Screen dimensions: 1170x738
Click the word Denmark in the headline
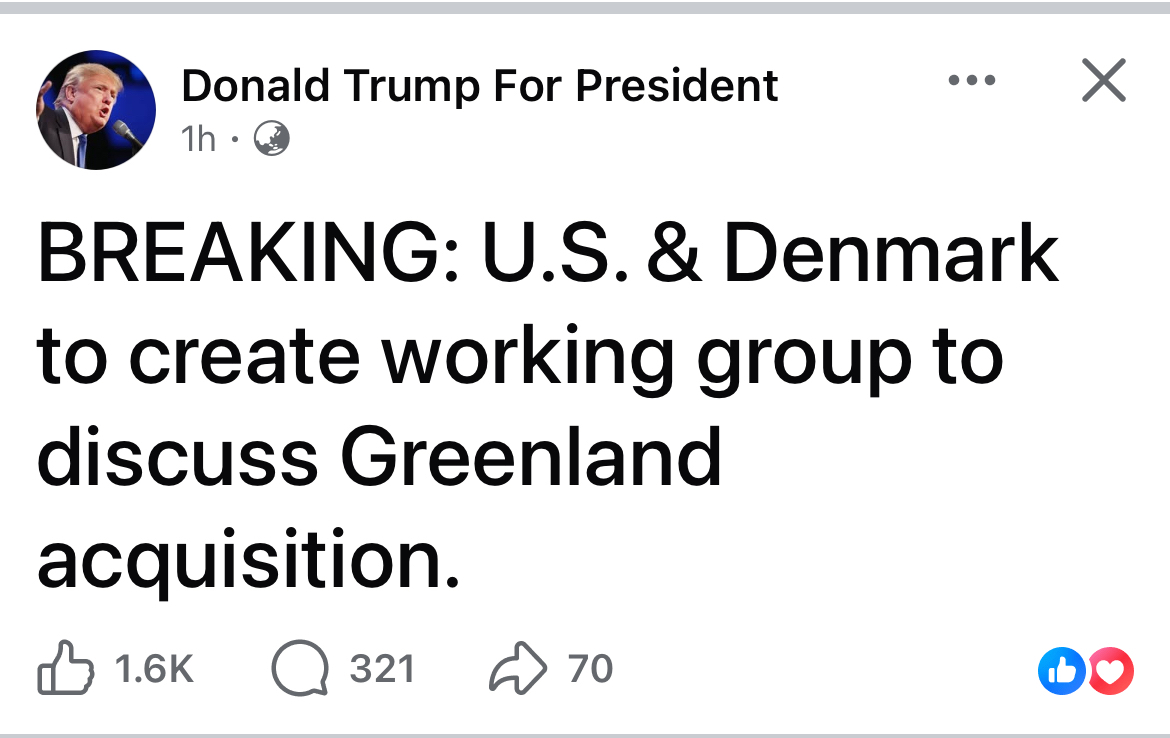point(891,254)
